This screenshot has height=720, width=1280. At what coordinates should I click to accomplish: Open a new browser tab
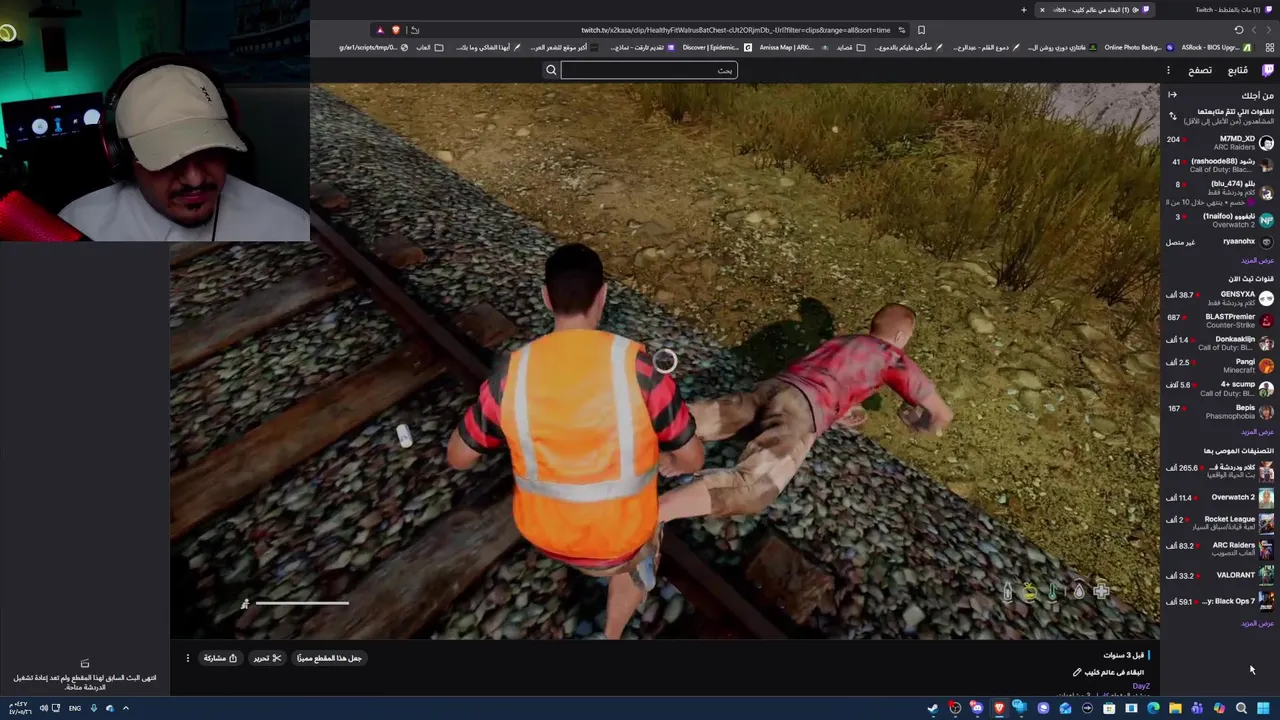pos(1023,10)
